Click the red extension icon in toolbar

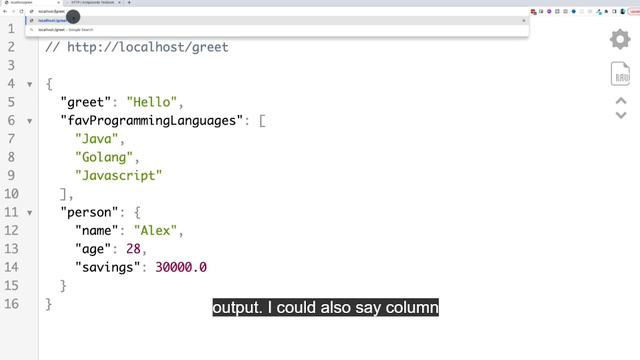click(533, 11)
